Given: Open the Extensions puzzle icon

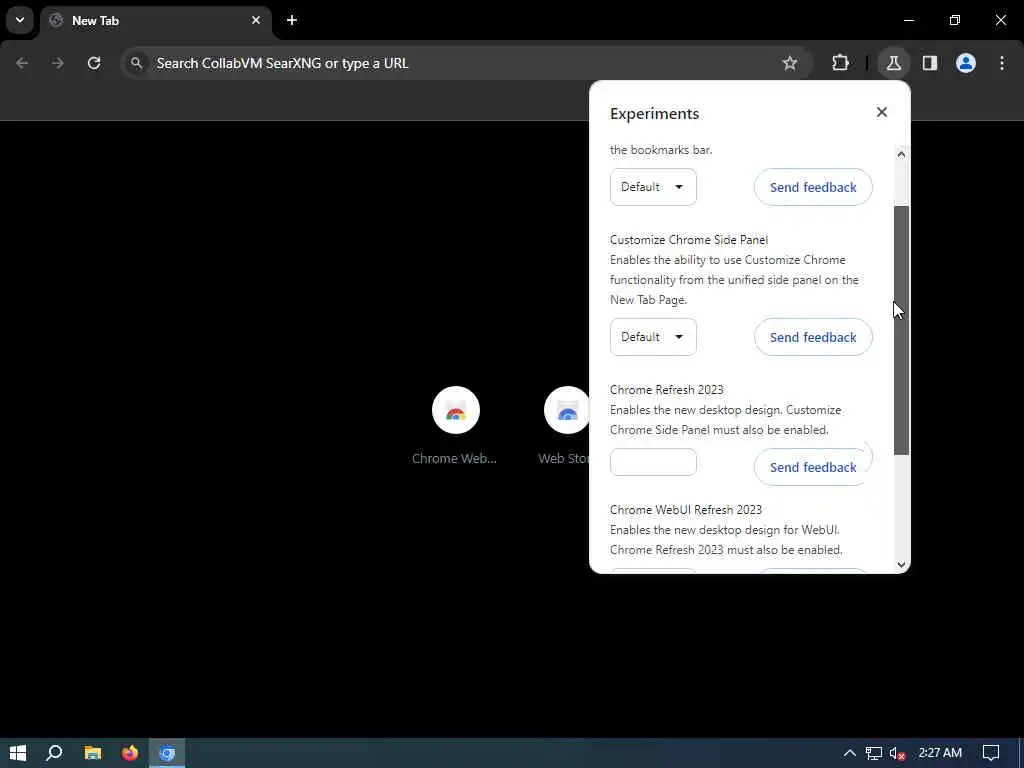Looking at the screenshot, I should [x=840, y=63].
